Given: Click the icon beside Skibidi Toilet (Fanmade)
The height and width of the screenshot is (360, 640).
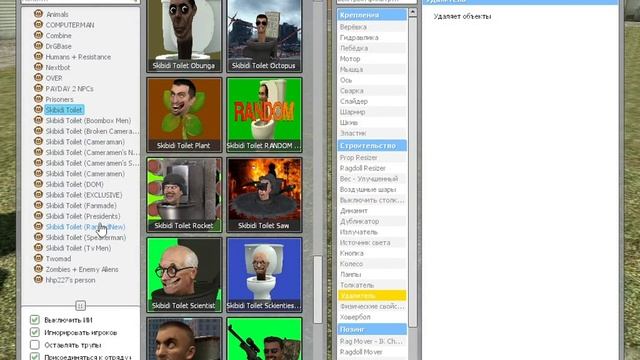Looking at the screenshot, I should (38, 205).
